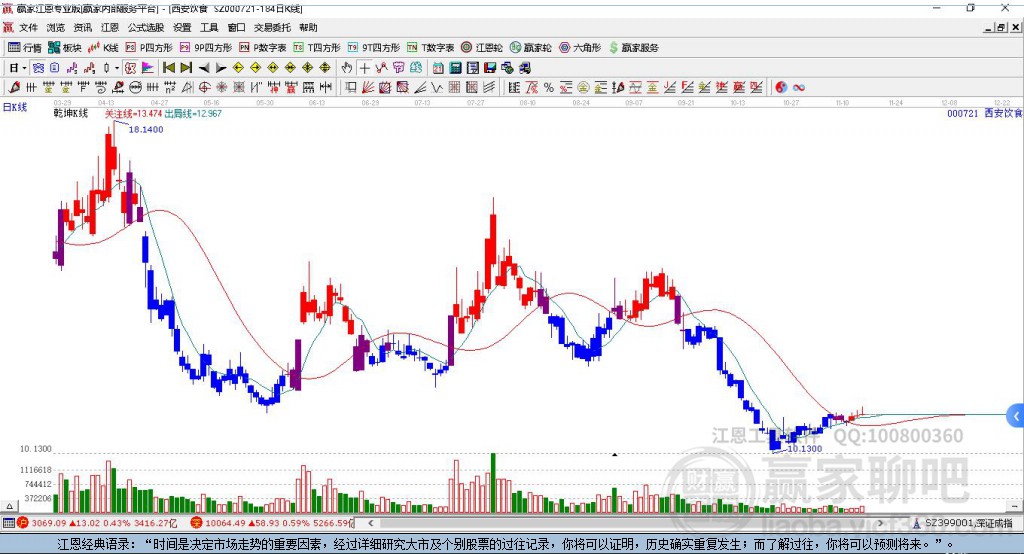1024x554 pixels.
Task: Jump to first bar with green skip-back icon
Action: point(168,68)
